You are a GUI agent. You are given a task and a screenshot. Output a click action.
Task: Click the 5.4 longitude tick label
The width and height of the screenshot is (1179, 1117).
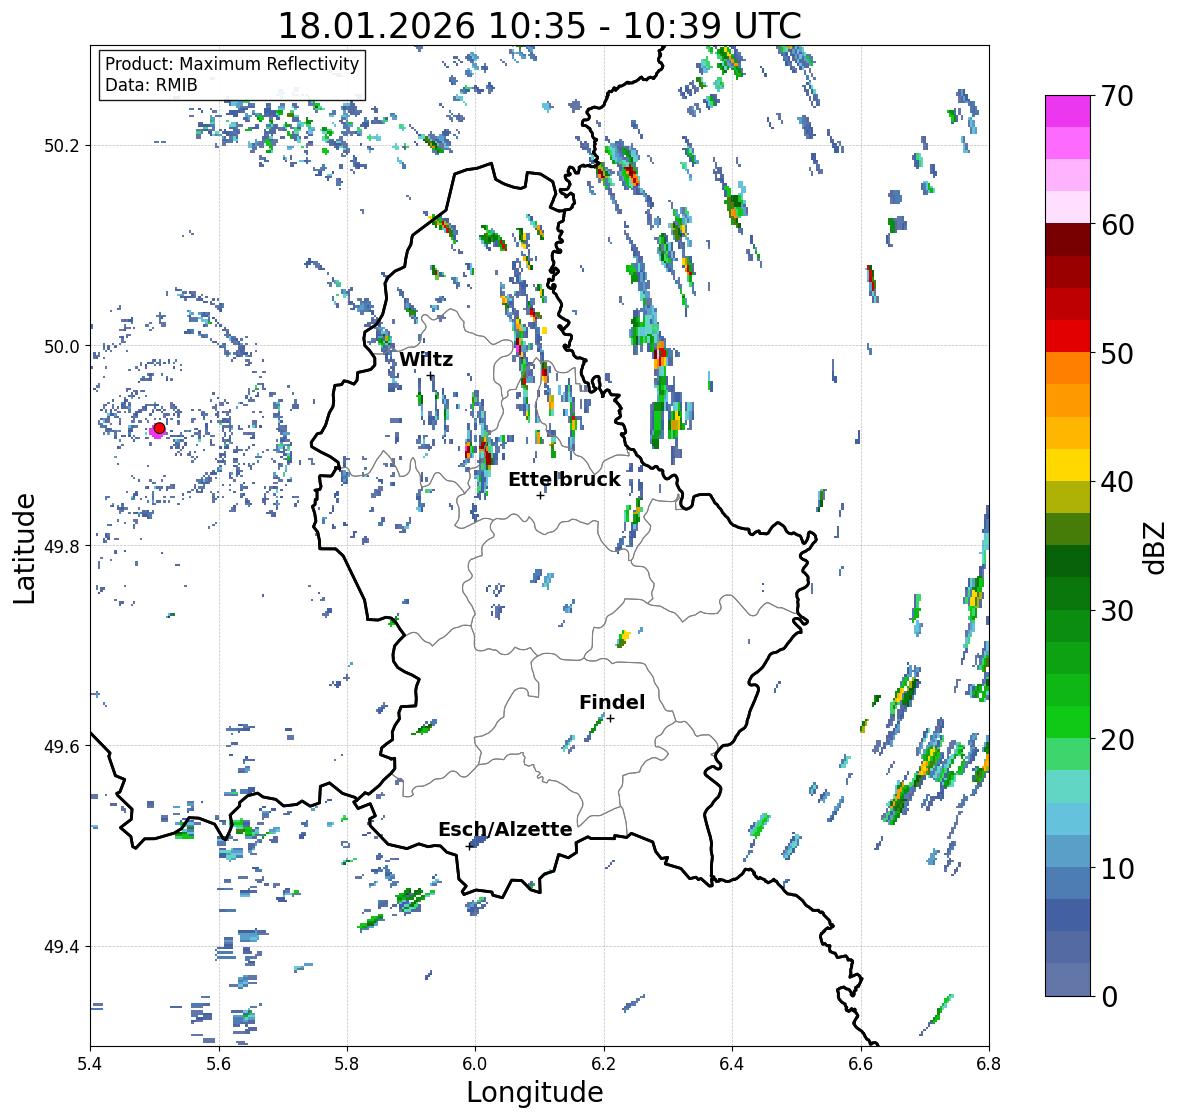[x=90, y=1064]
